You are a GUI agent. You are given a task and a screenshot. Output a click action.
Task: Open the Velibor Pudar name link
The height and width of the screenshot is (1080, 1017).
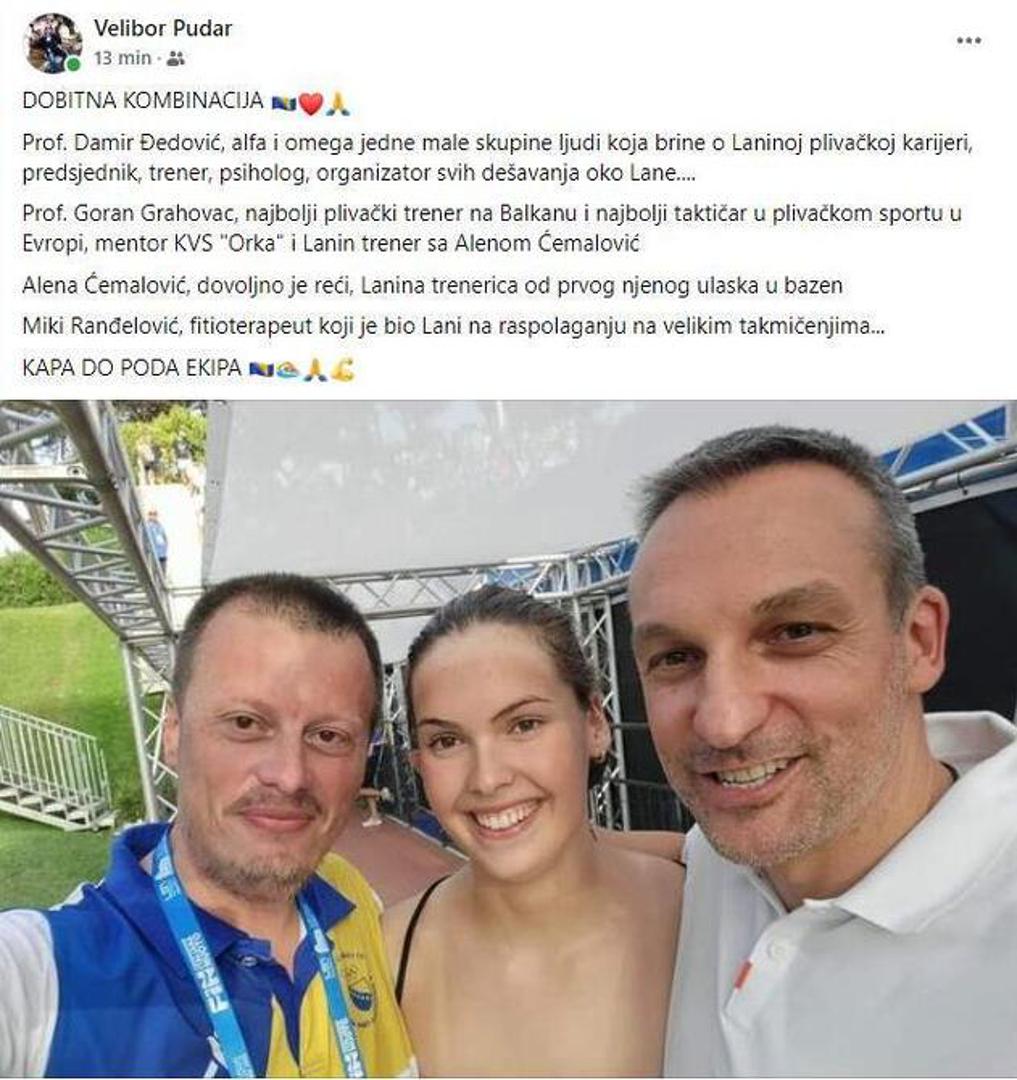[162, 28]
